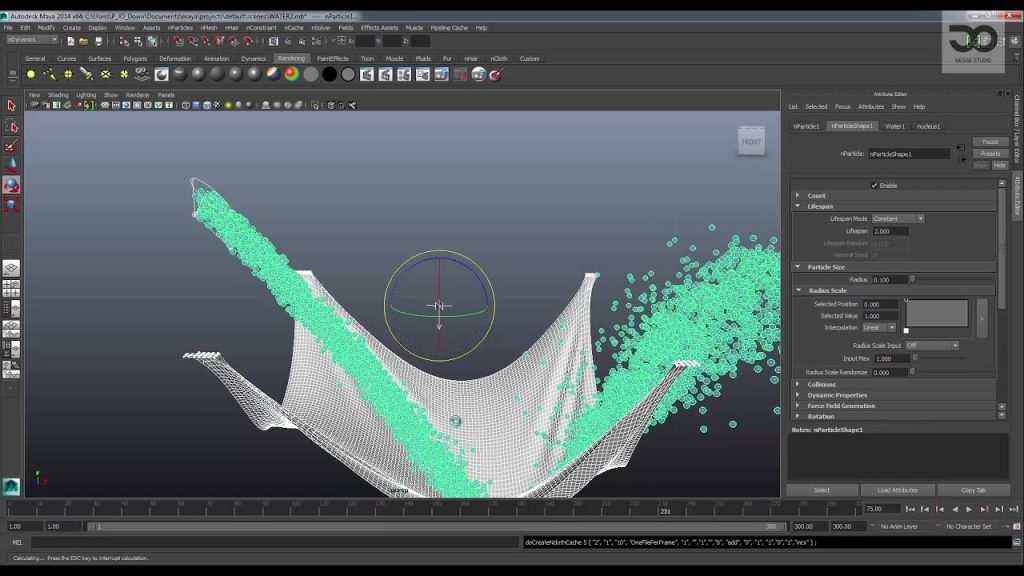The image size is (1024, 576).
Task: Select the nucleus1 tab in Attribute Editor
Action: coord(928,127)
